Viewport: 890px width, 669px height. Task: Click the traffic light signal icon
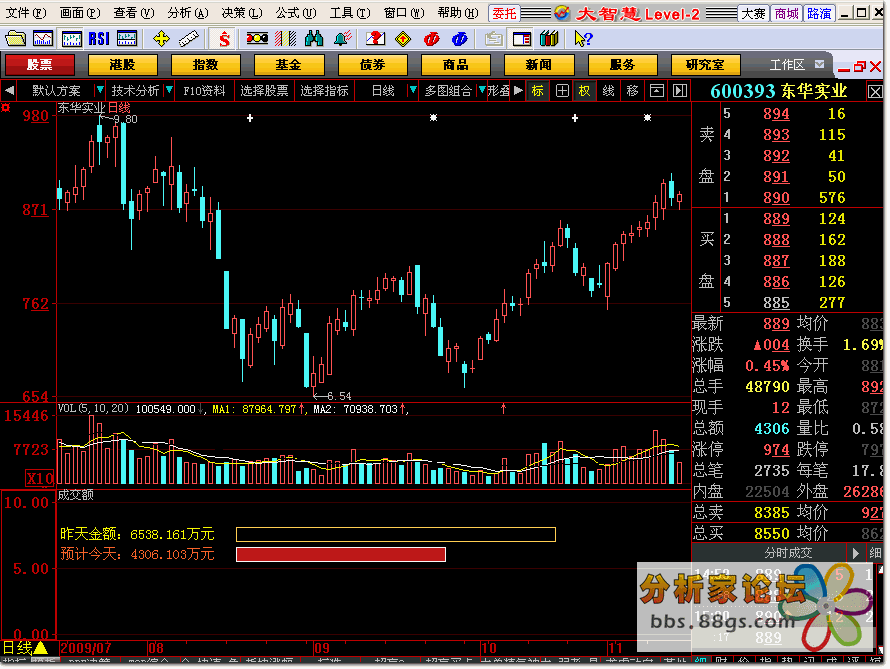tap(257, 39)
